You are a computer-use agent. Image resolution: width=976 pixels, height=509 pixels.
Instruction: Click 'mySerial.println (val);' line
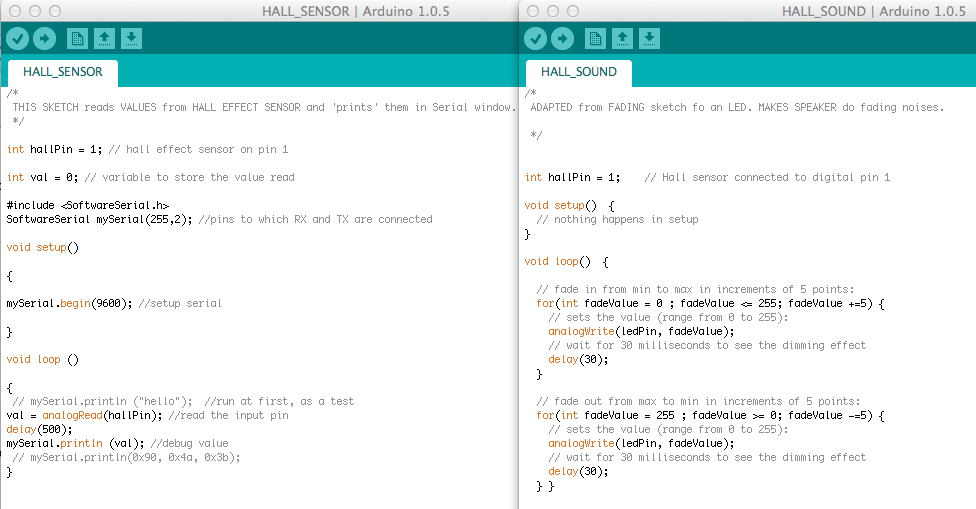[118, 444]
